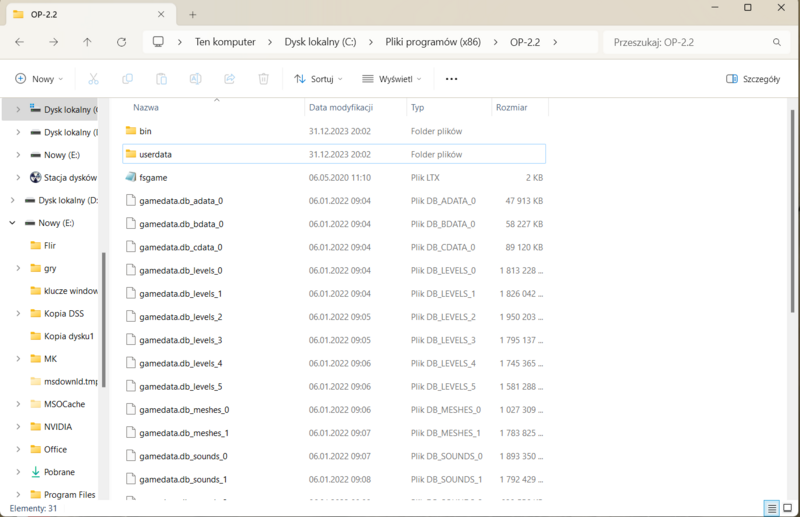This screenshot has width=800, height=517.
Task: Click Pliki programów (x86) in address path
Action: pyautogui.click(x=433, y=42)
